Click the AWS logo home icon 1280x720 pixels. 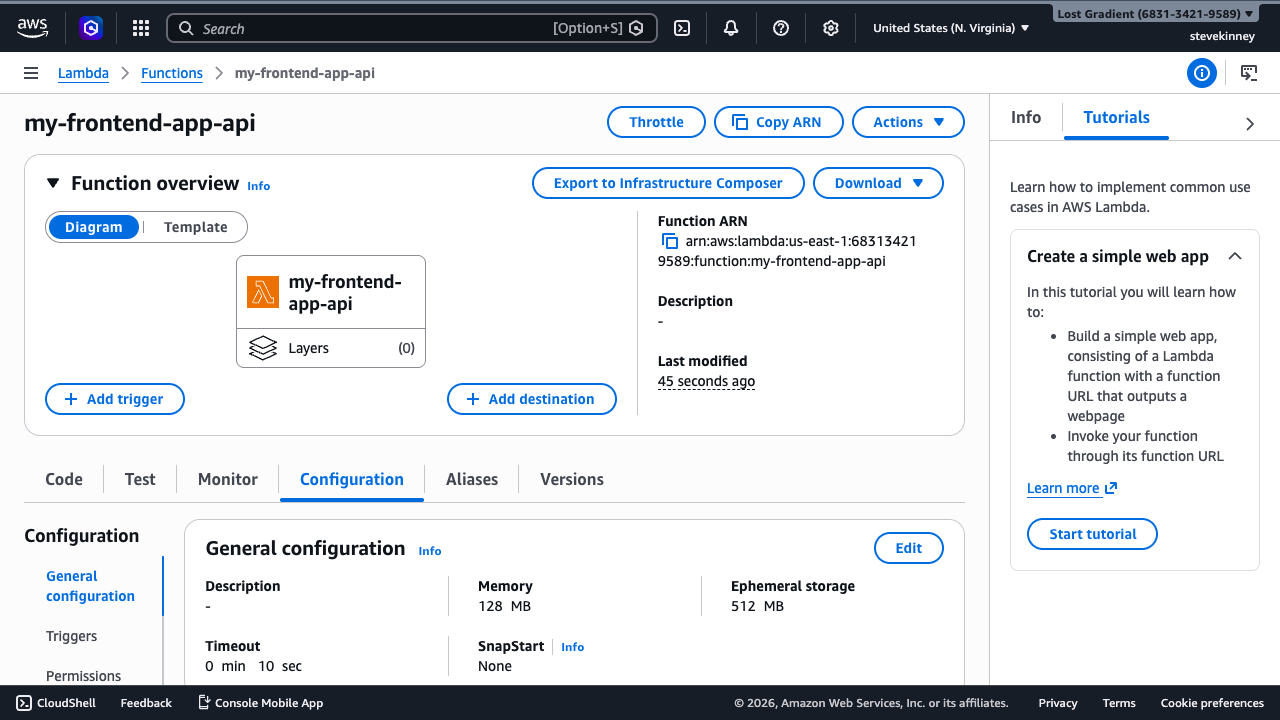point(32,28)
